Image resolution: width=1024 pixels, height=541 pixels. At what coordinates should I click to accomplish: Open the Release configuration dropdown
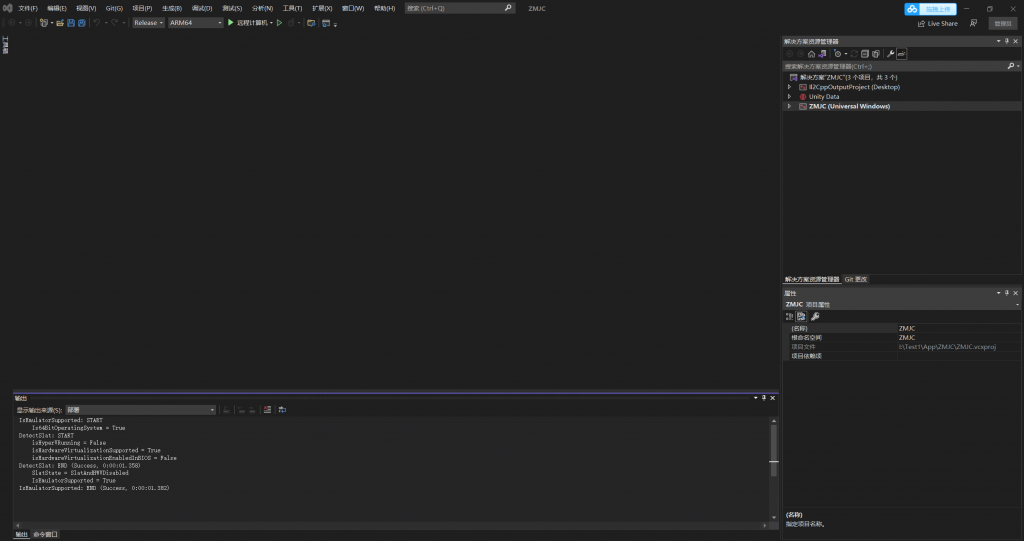tap(149, 22)
